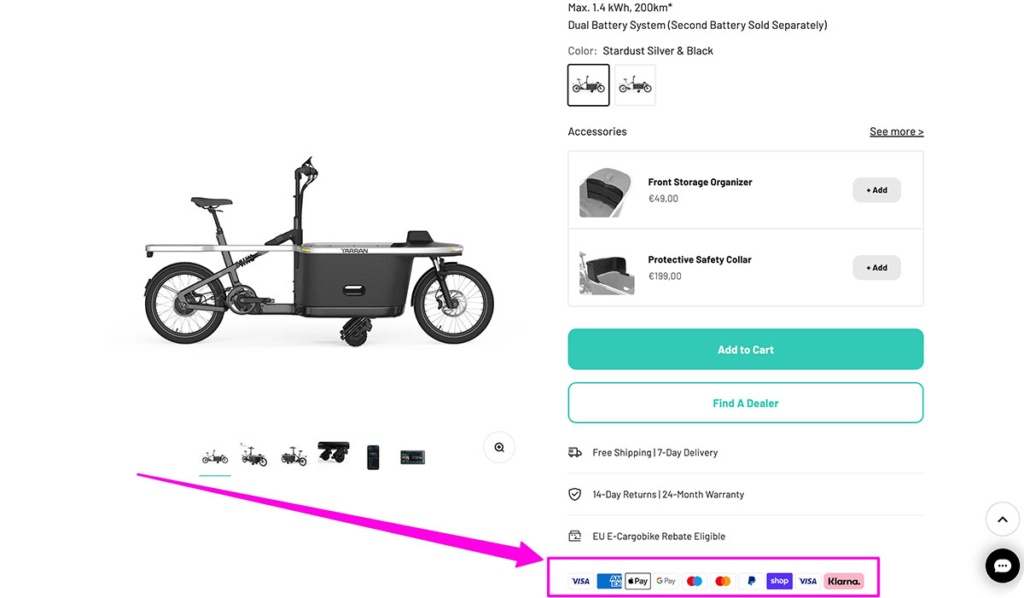
Task: Expand accessories via See more link
Action: [896, 132]
